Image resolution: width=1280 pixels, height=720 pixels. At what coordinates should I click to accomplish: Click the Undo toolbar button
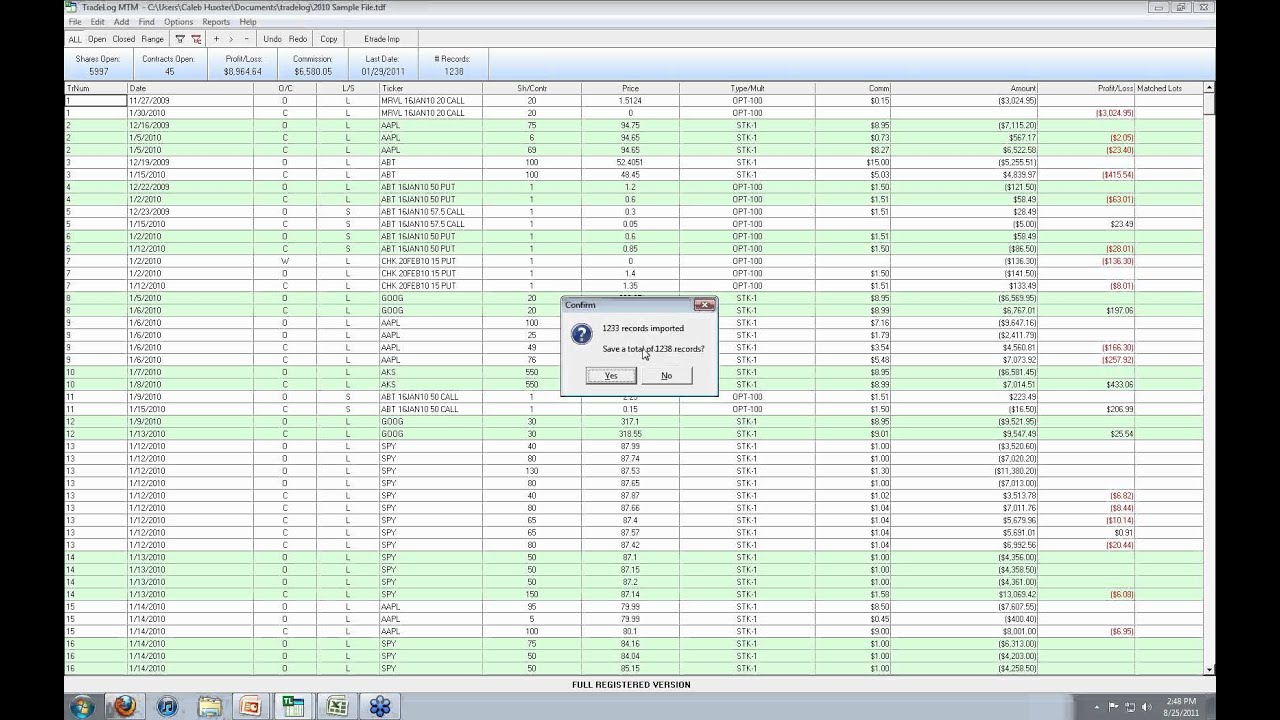272,39
